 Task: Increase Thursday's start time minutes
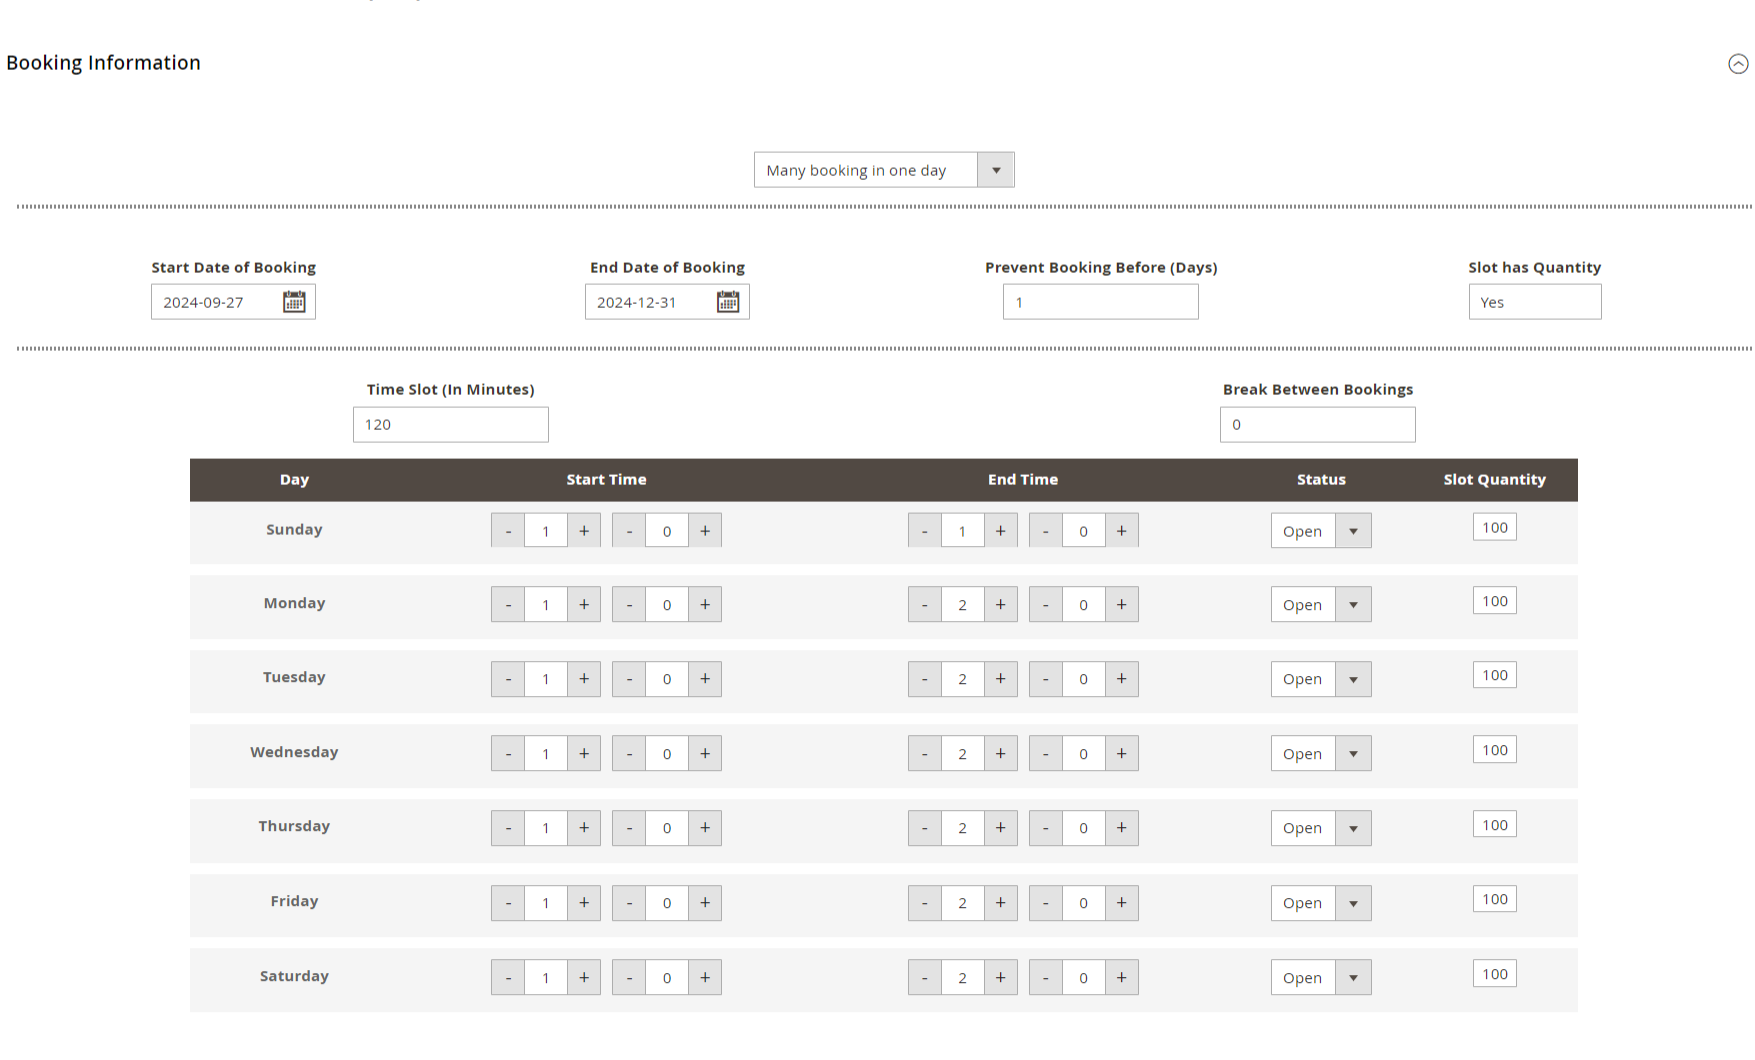click(x=705, y=828)
